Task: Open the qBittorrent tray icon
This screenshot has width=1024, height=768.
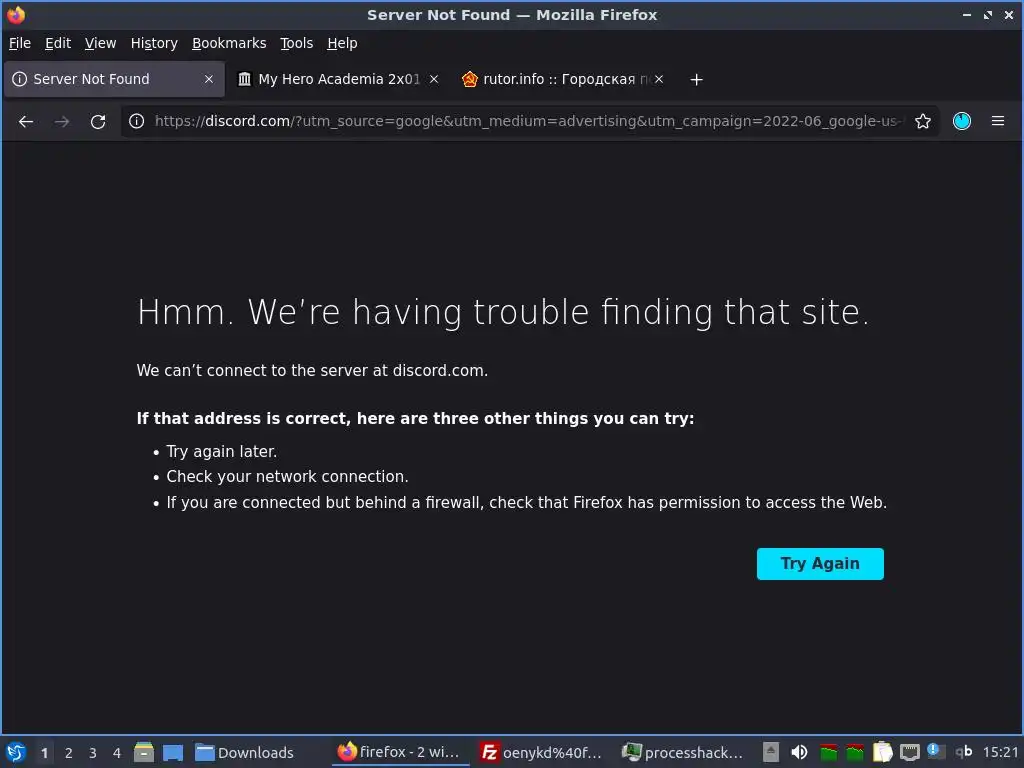Action: (963, 752)
